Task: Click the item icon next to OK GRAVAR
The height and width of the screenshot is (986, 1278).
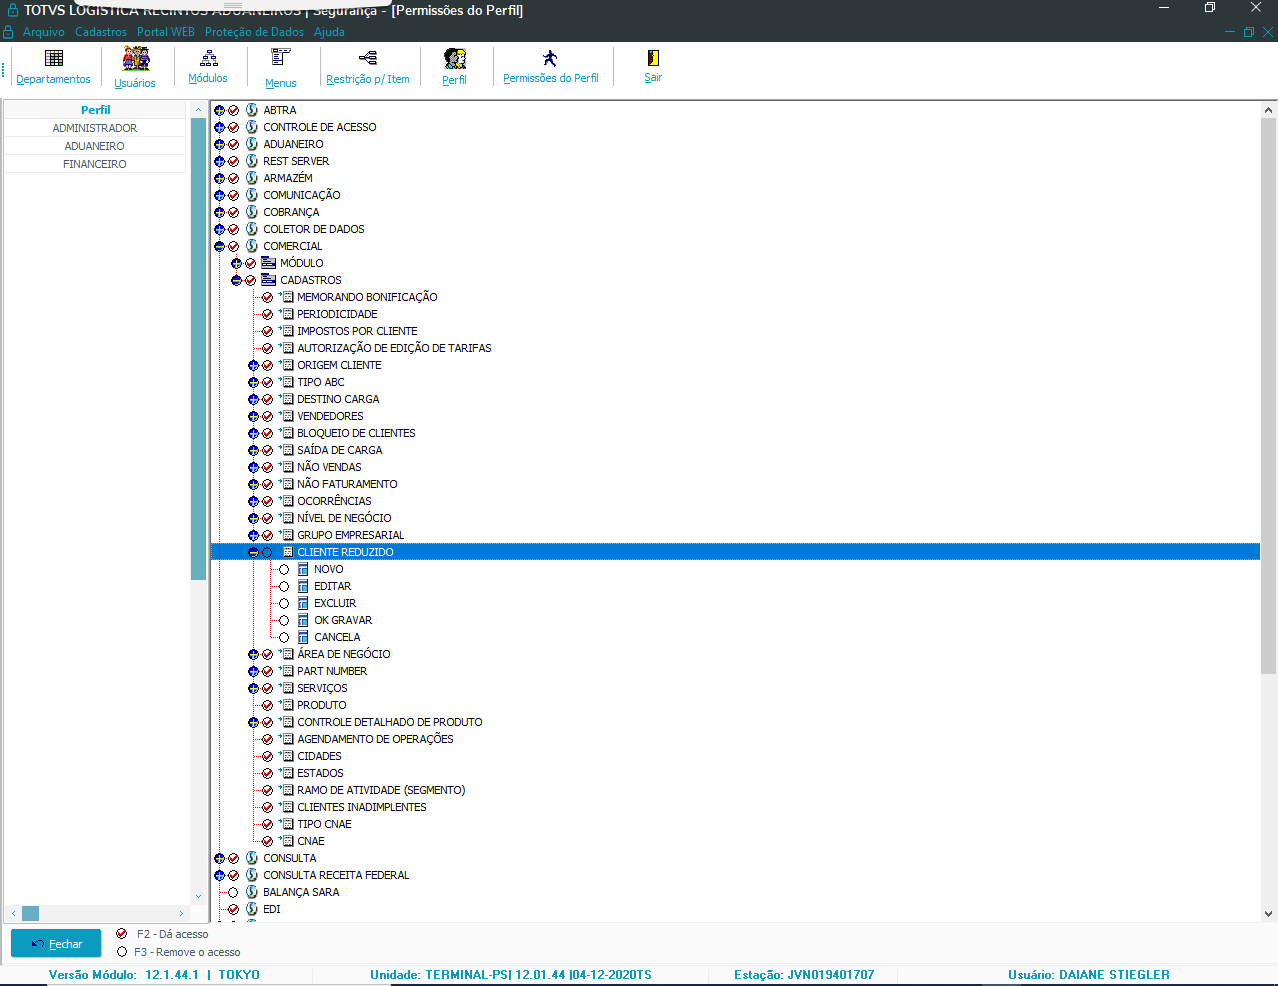Action: 303,620
